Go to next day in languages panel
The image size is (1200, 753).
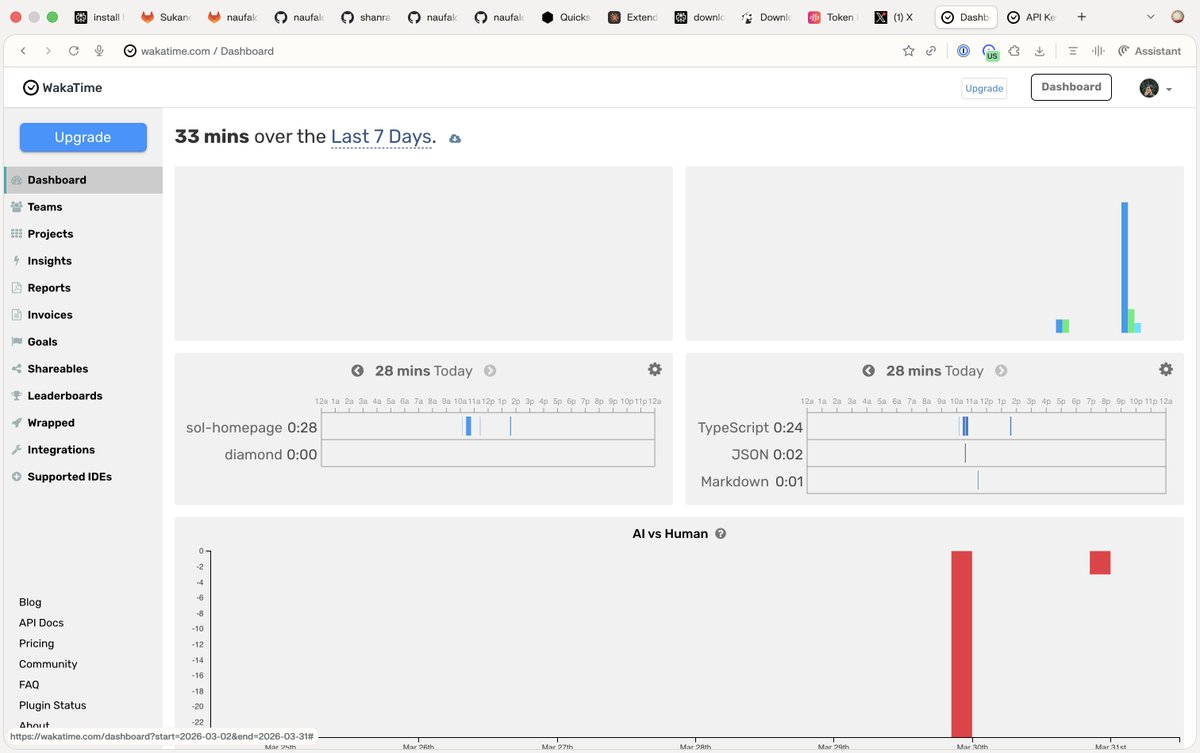[1001, 371]
